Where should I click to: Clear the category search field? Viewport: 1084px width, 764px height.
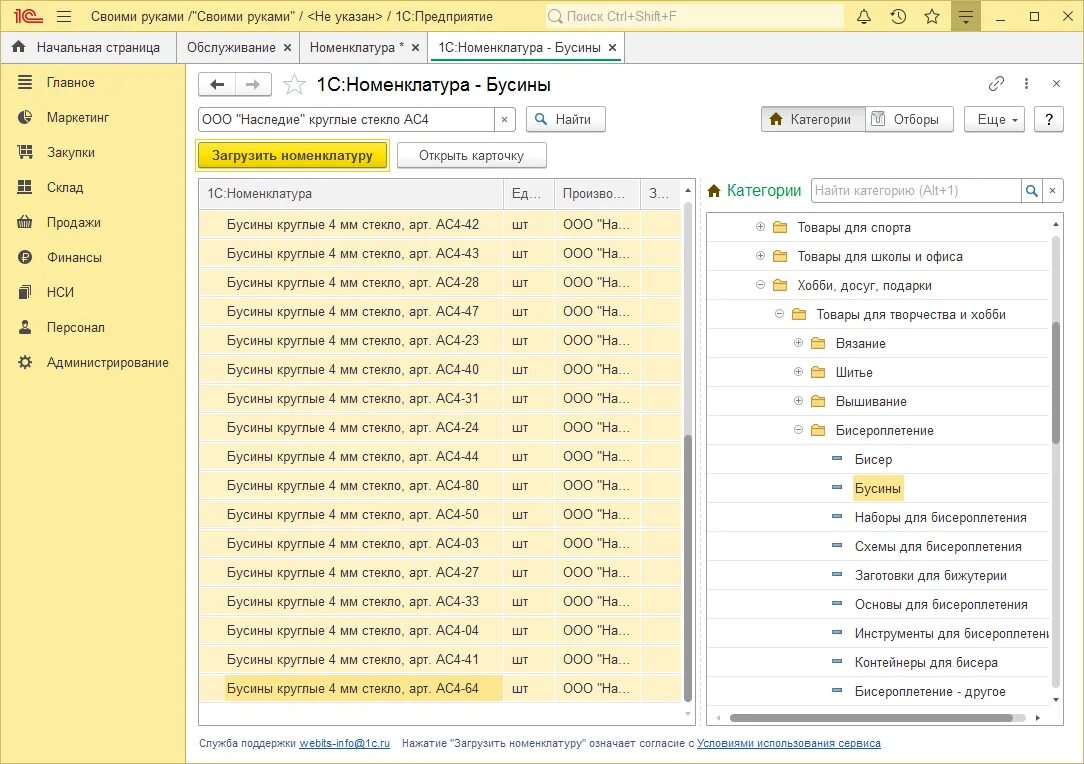pos(1052,191)
